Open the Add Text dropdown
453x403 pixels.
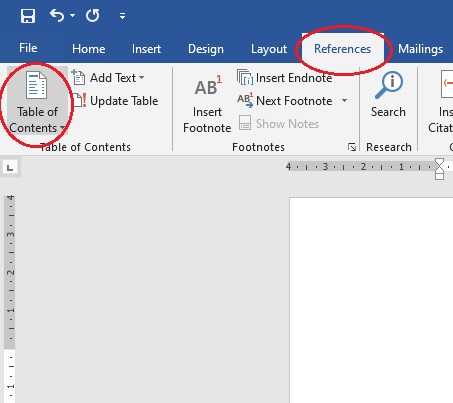coord(108,78)
